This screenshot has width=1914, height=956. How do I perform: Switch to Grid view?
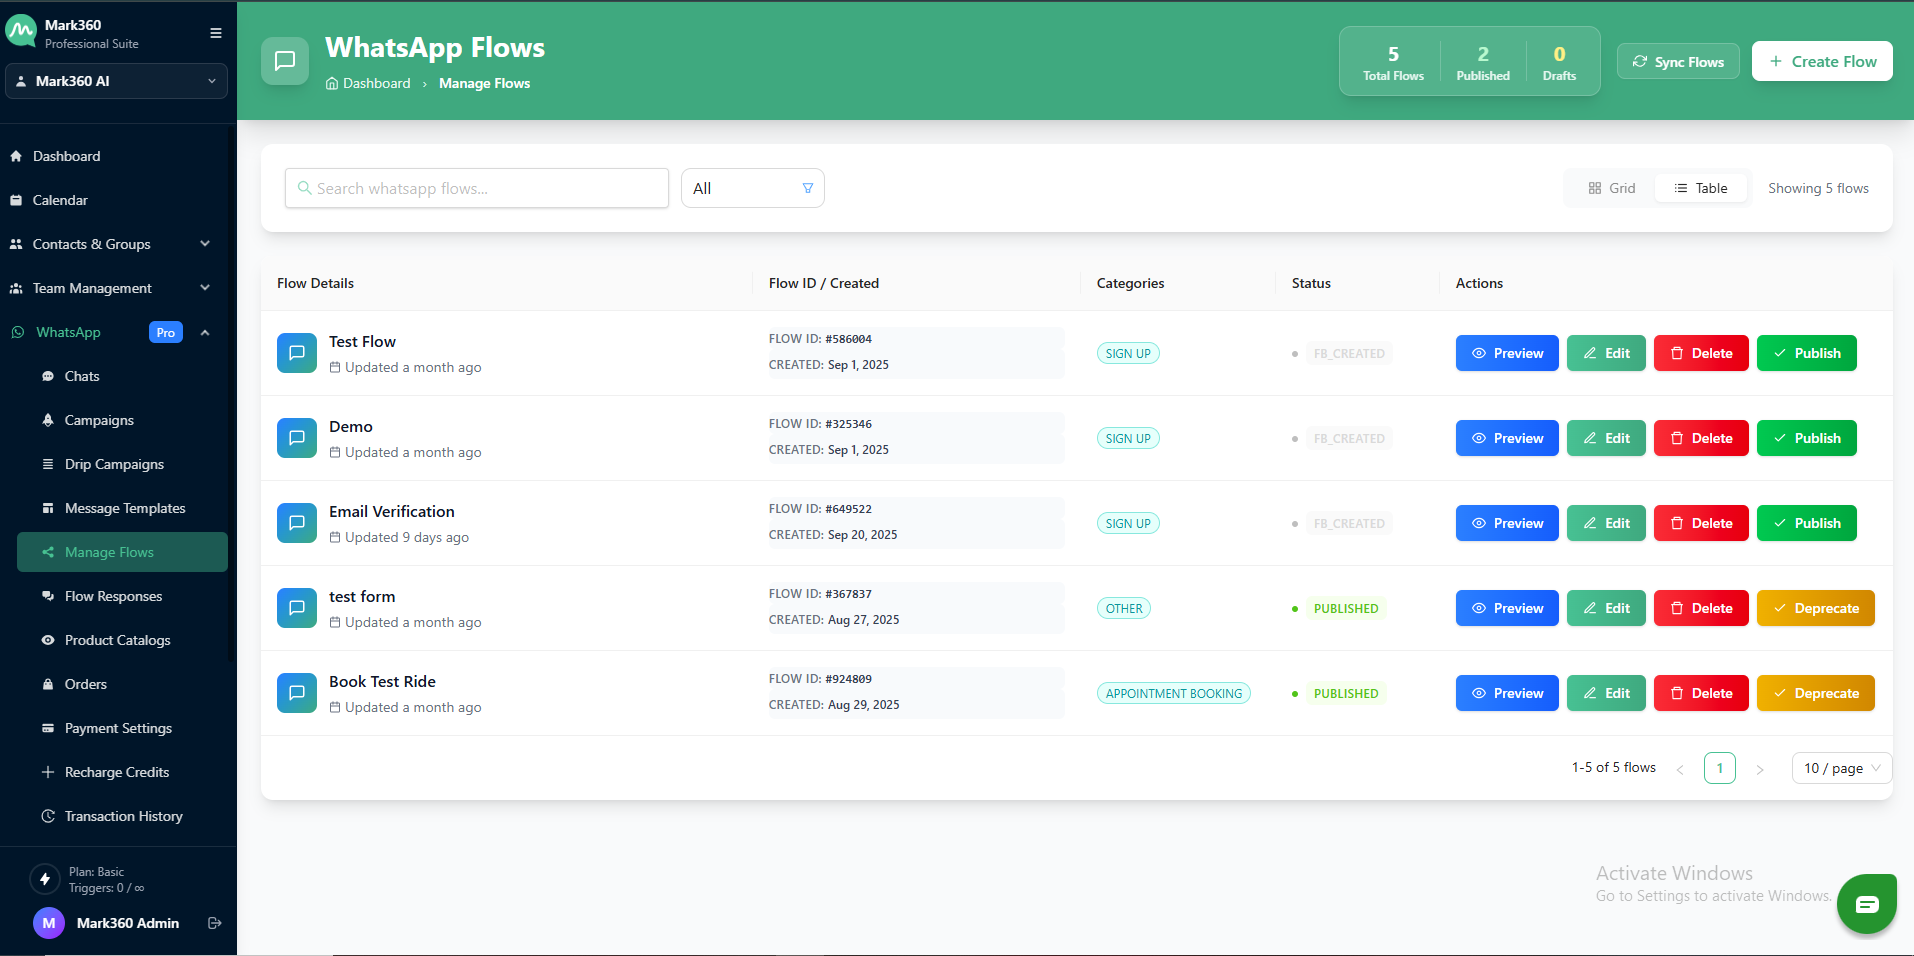click(x=1611, y=188)
